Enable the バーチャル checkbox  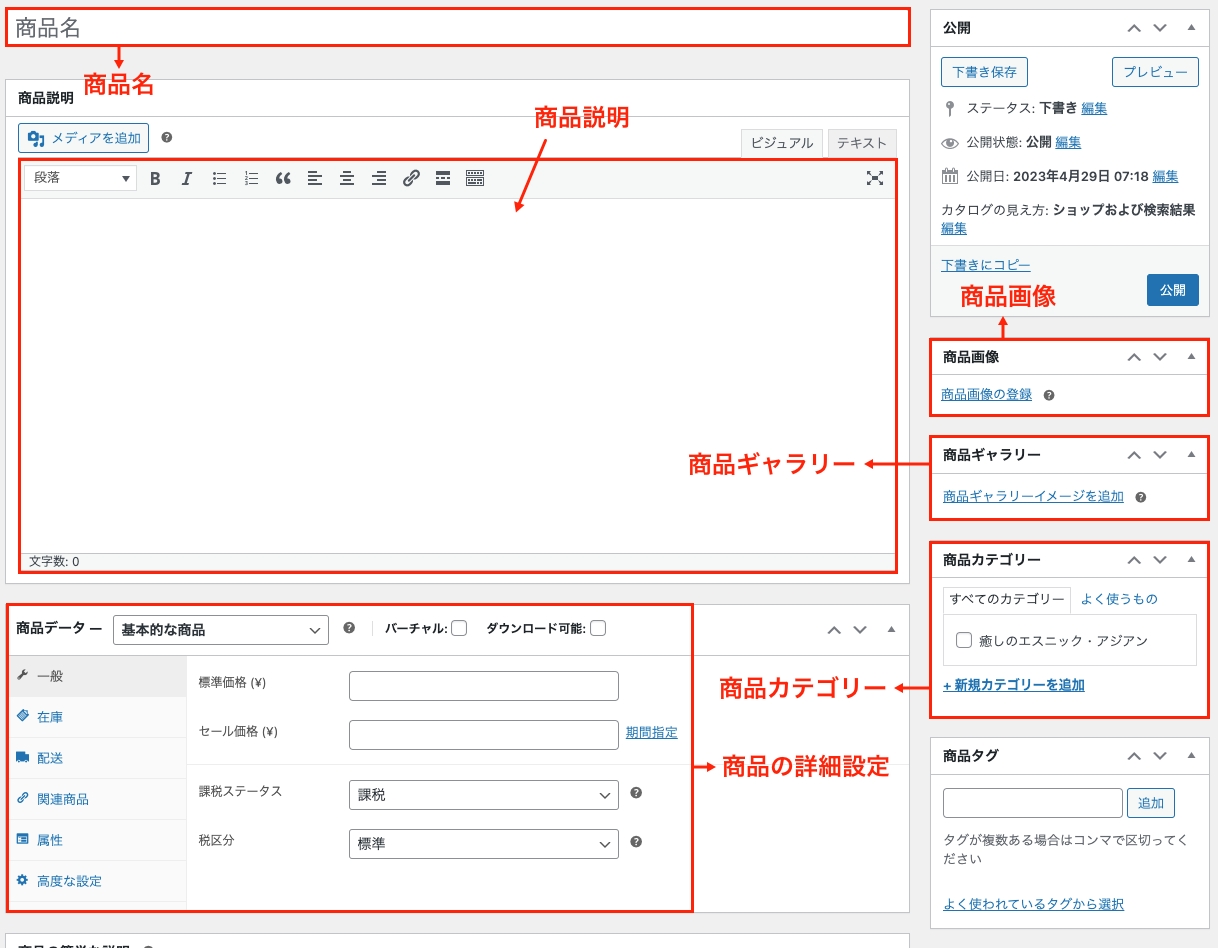click(459, 629)
